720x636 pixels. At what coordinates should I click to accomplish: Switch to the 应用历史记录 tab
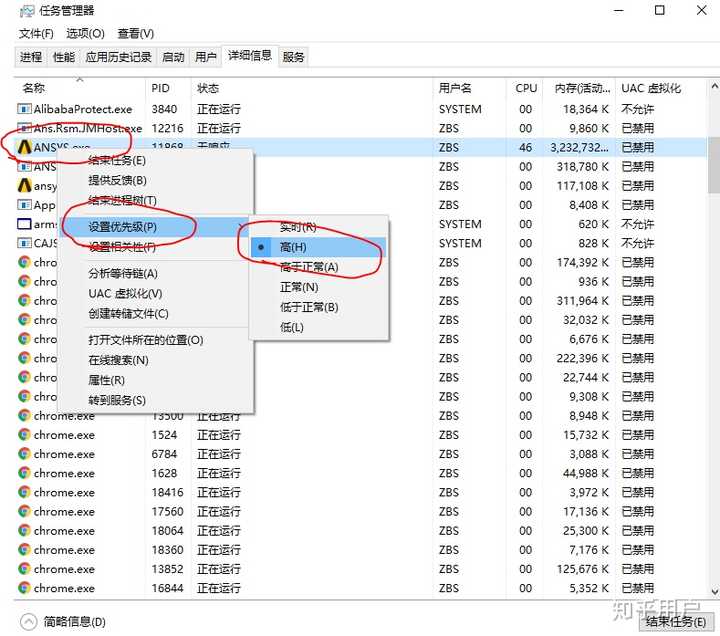click(x=118, y=57)
